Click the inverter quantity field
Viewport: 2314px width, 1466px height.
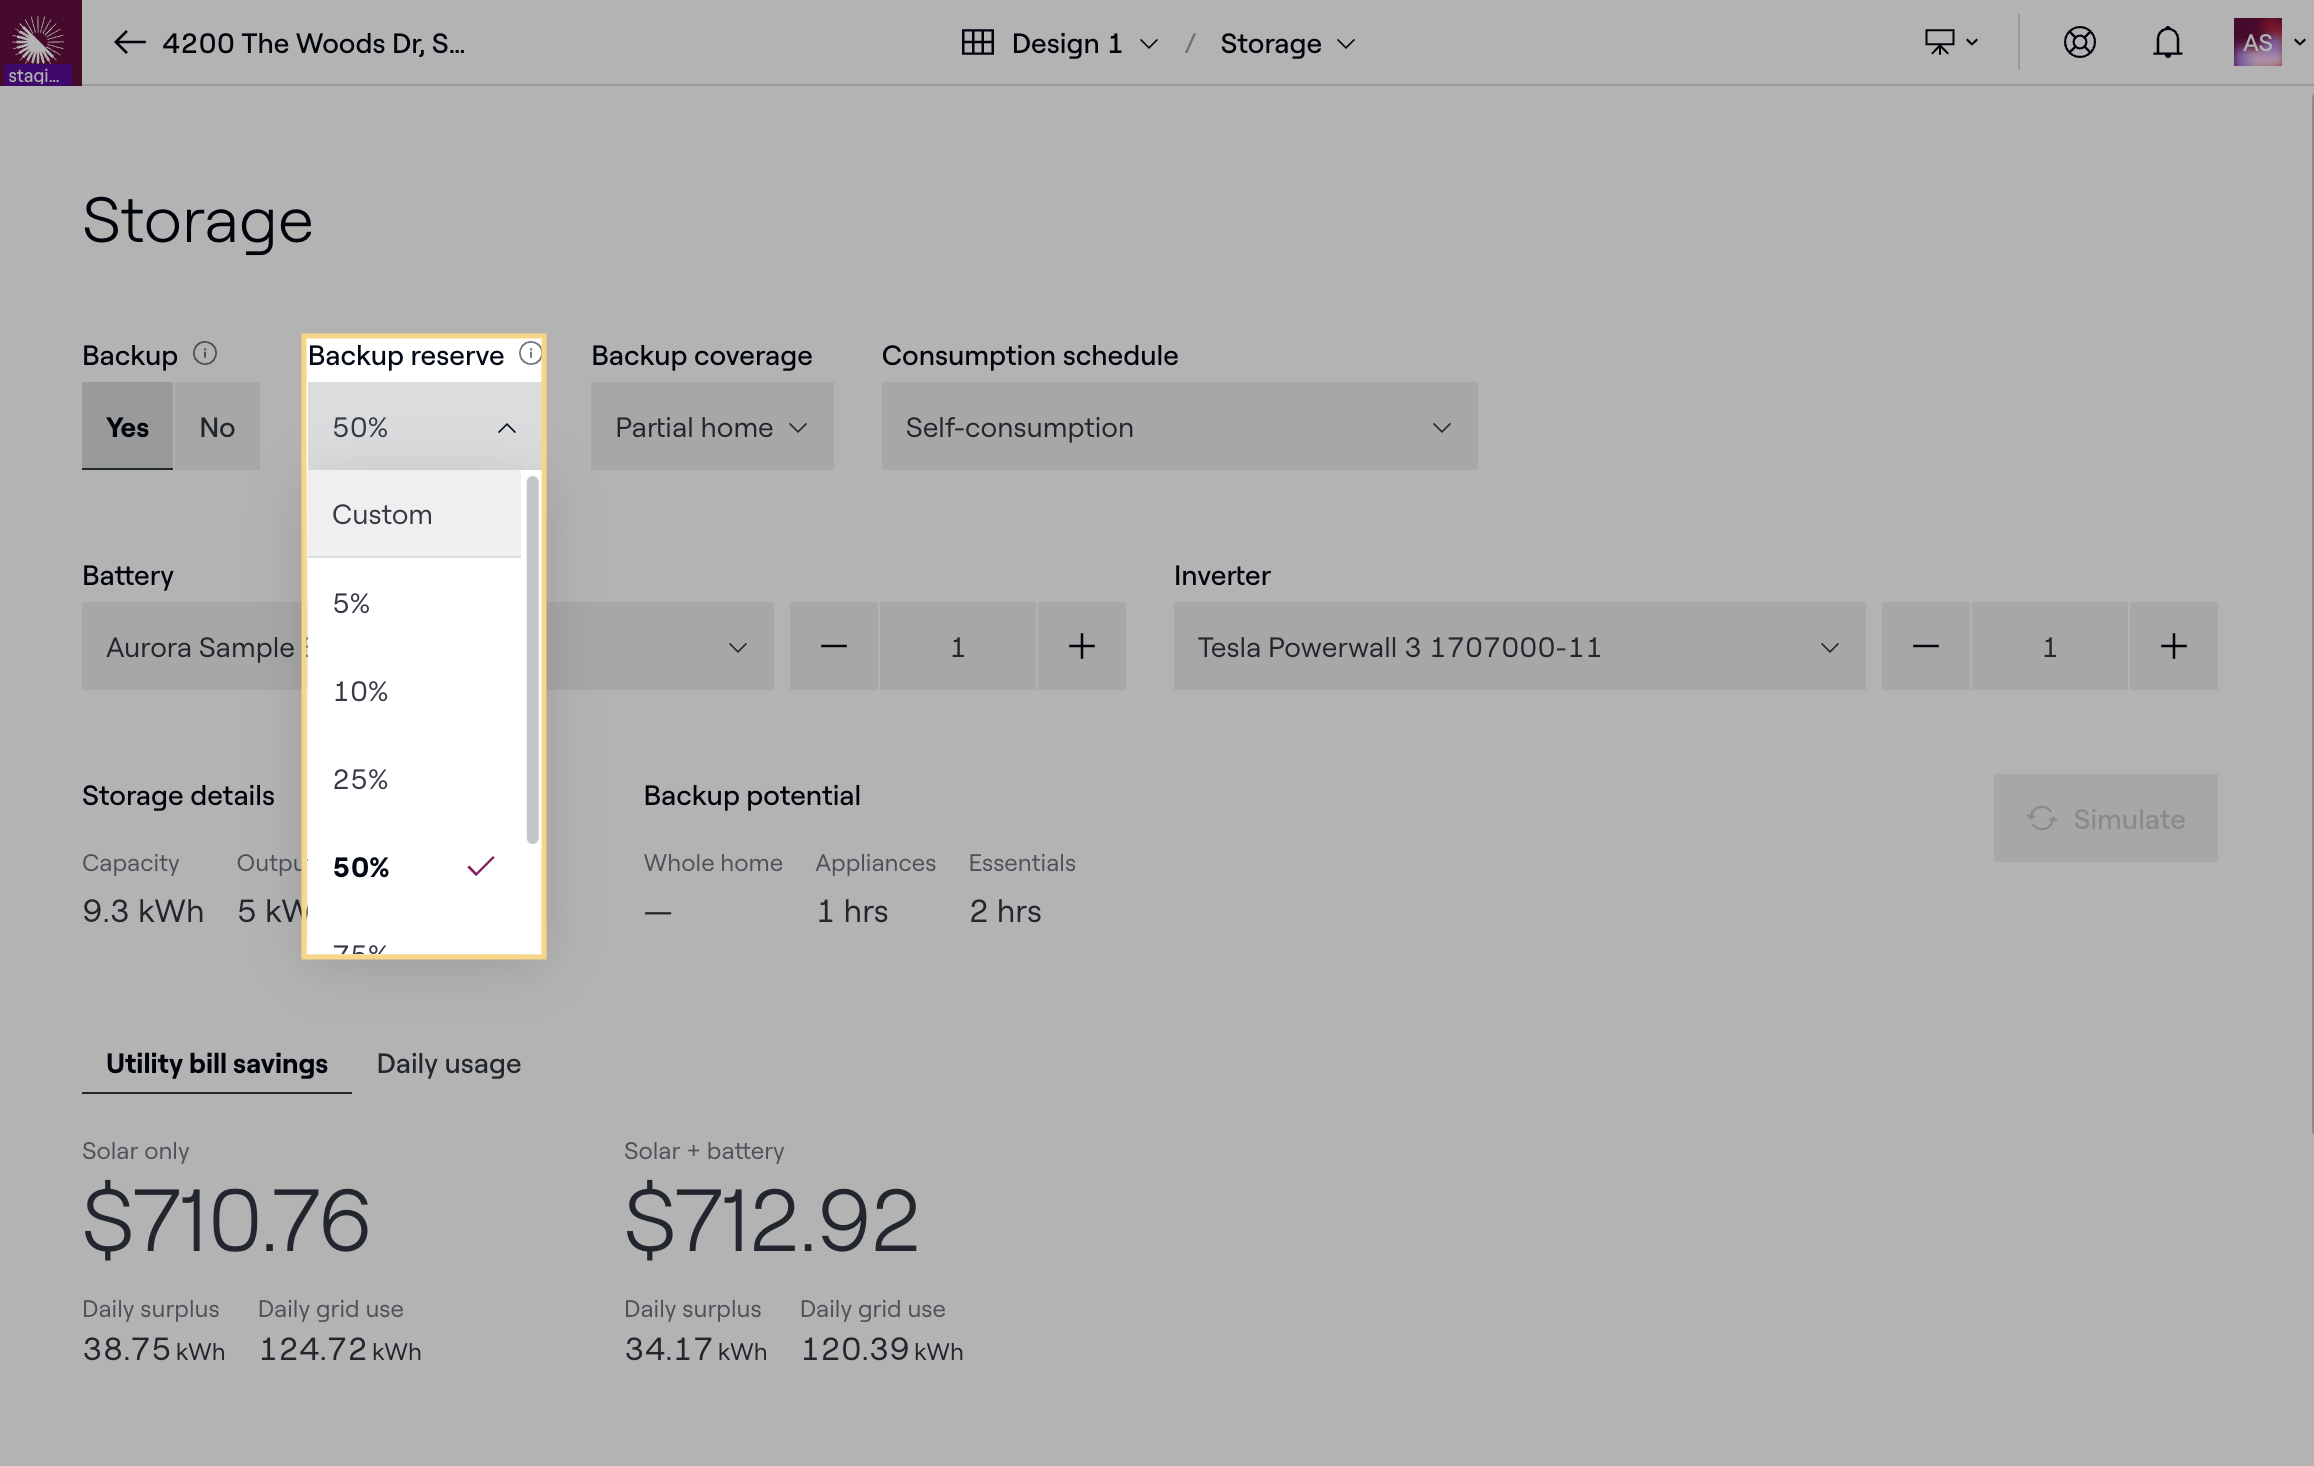click(x=2049, y=647)
